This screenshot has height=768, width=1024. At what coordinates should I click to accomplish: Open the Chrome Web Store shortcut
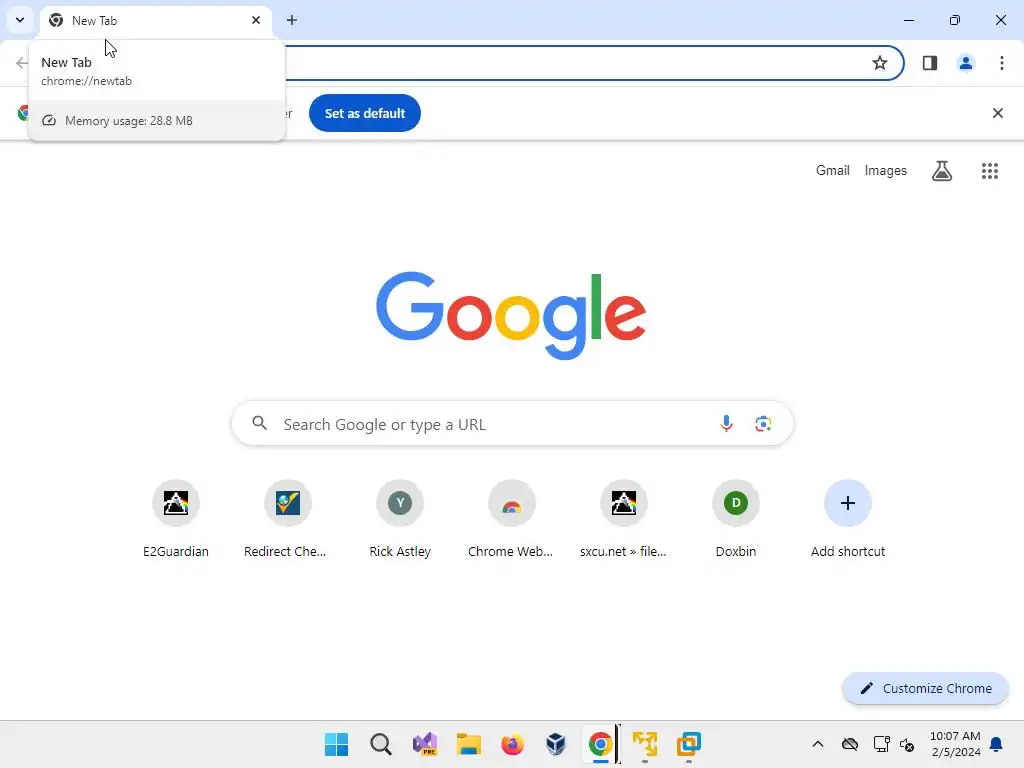click(511, 519)
